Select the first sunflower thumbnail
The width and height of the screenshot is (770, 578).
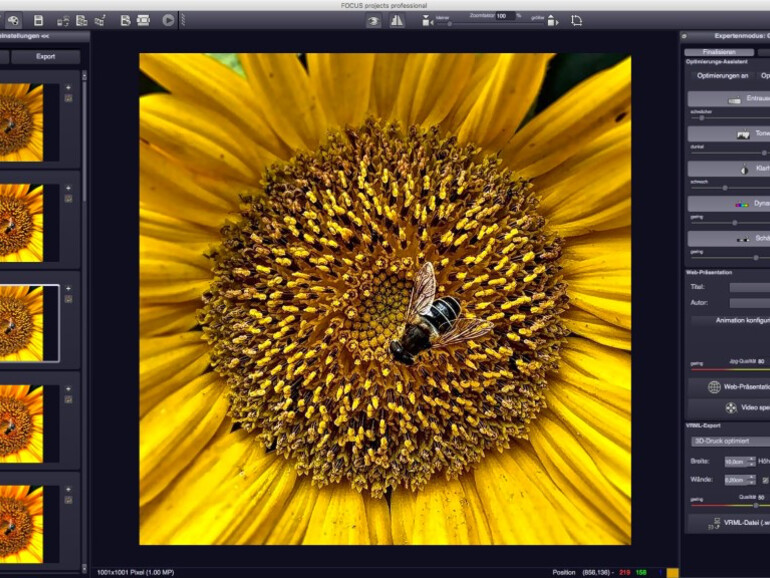coord(22,122)
